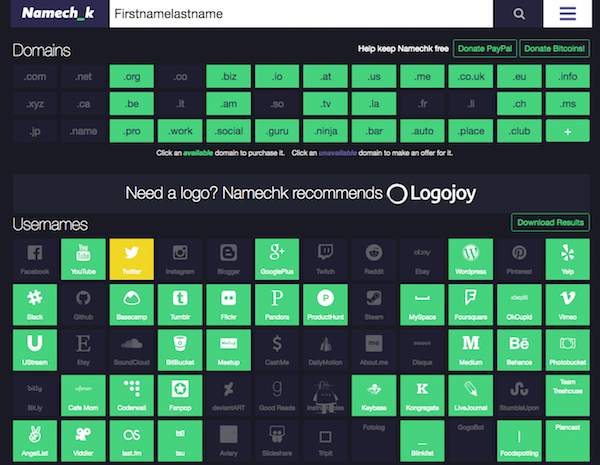600x465 pixels.
Task: Click the Twitch username tile
Action: pyautogui.click(x=325, y=259)
